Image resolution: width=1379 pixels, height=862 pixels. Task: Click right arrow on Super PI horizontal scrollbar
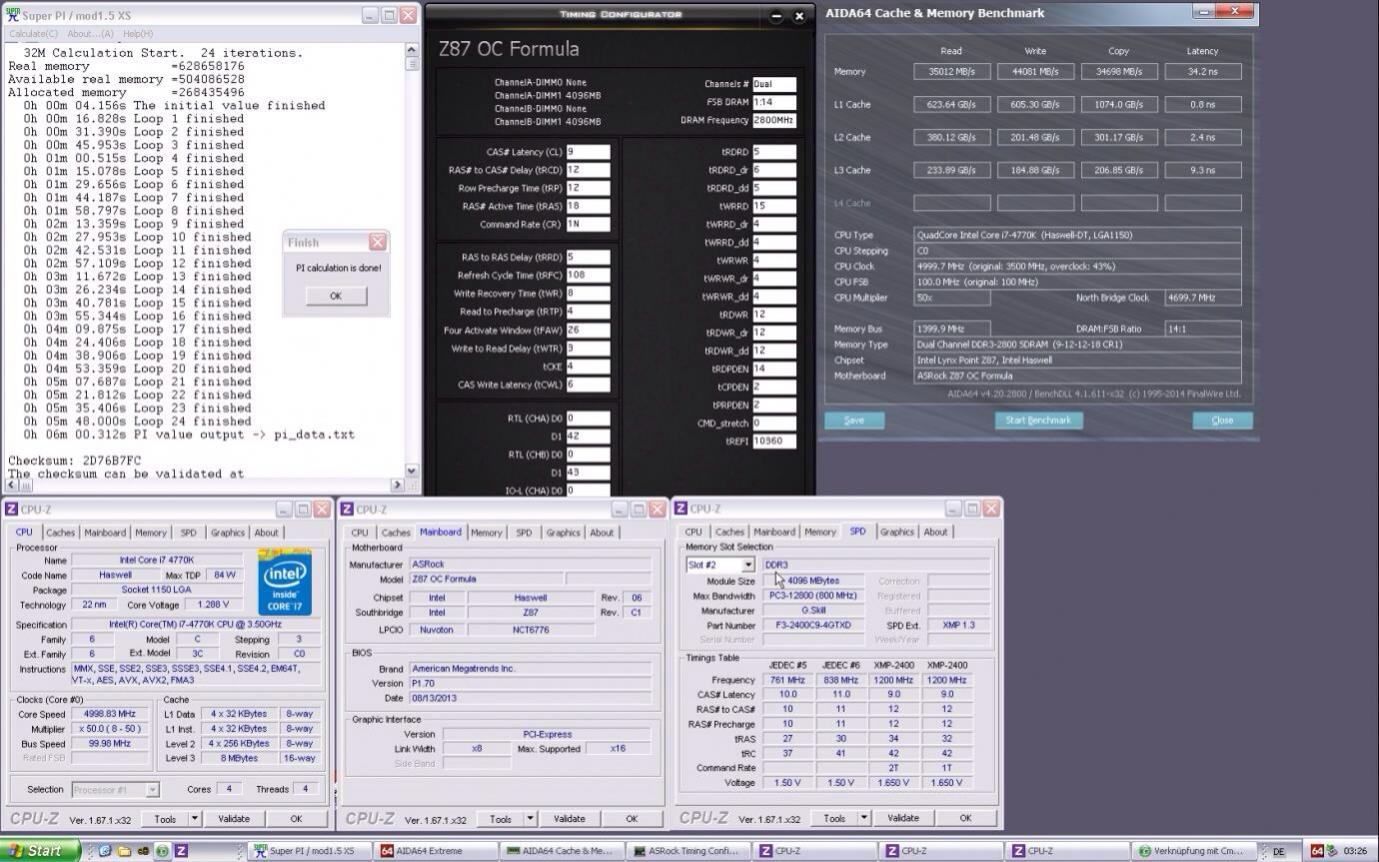click(x=397, y=485)
